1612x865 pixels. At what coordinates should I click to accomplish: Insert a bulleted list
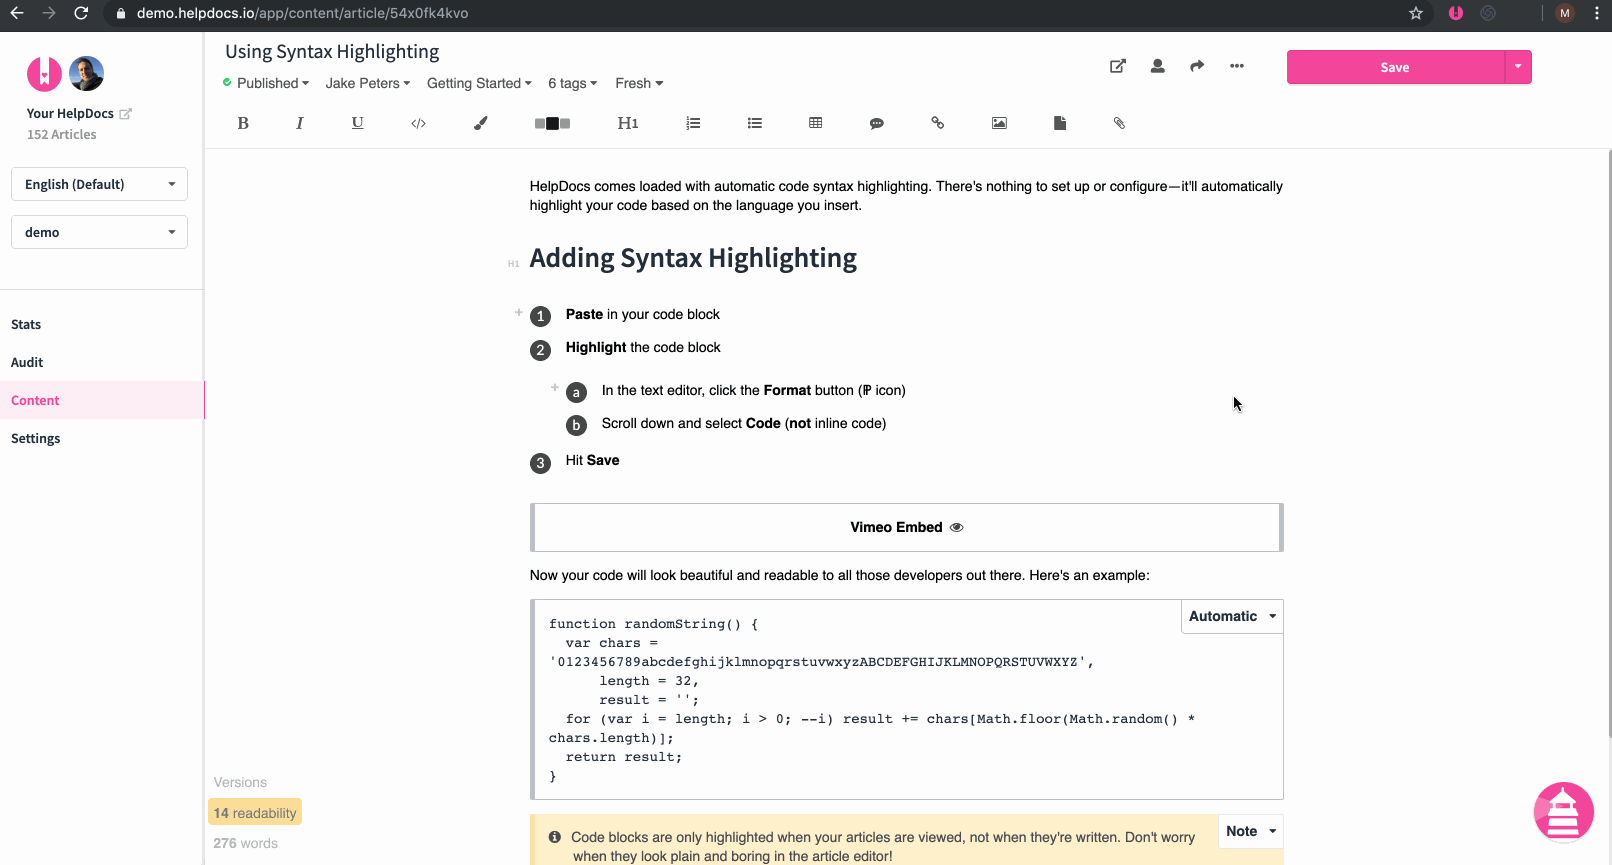click(x=755, y=123)
